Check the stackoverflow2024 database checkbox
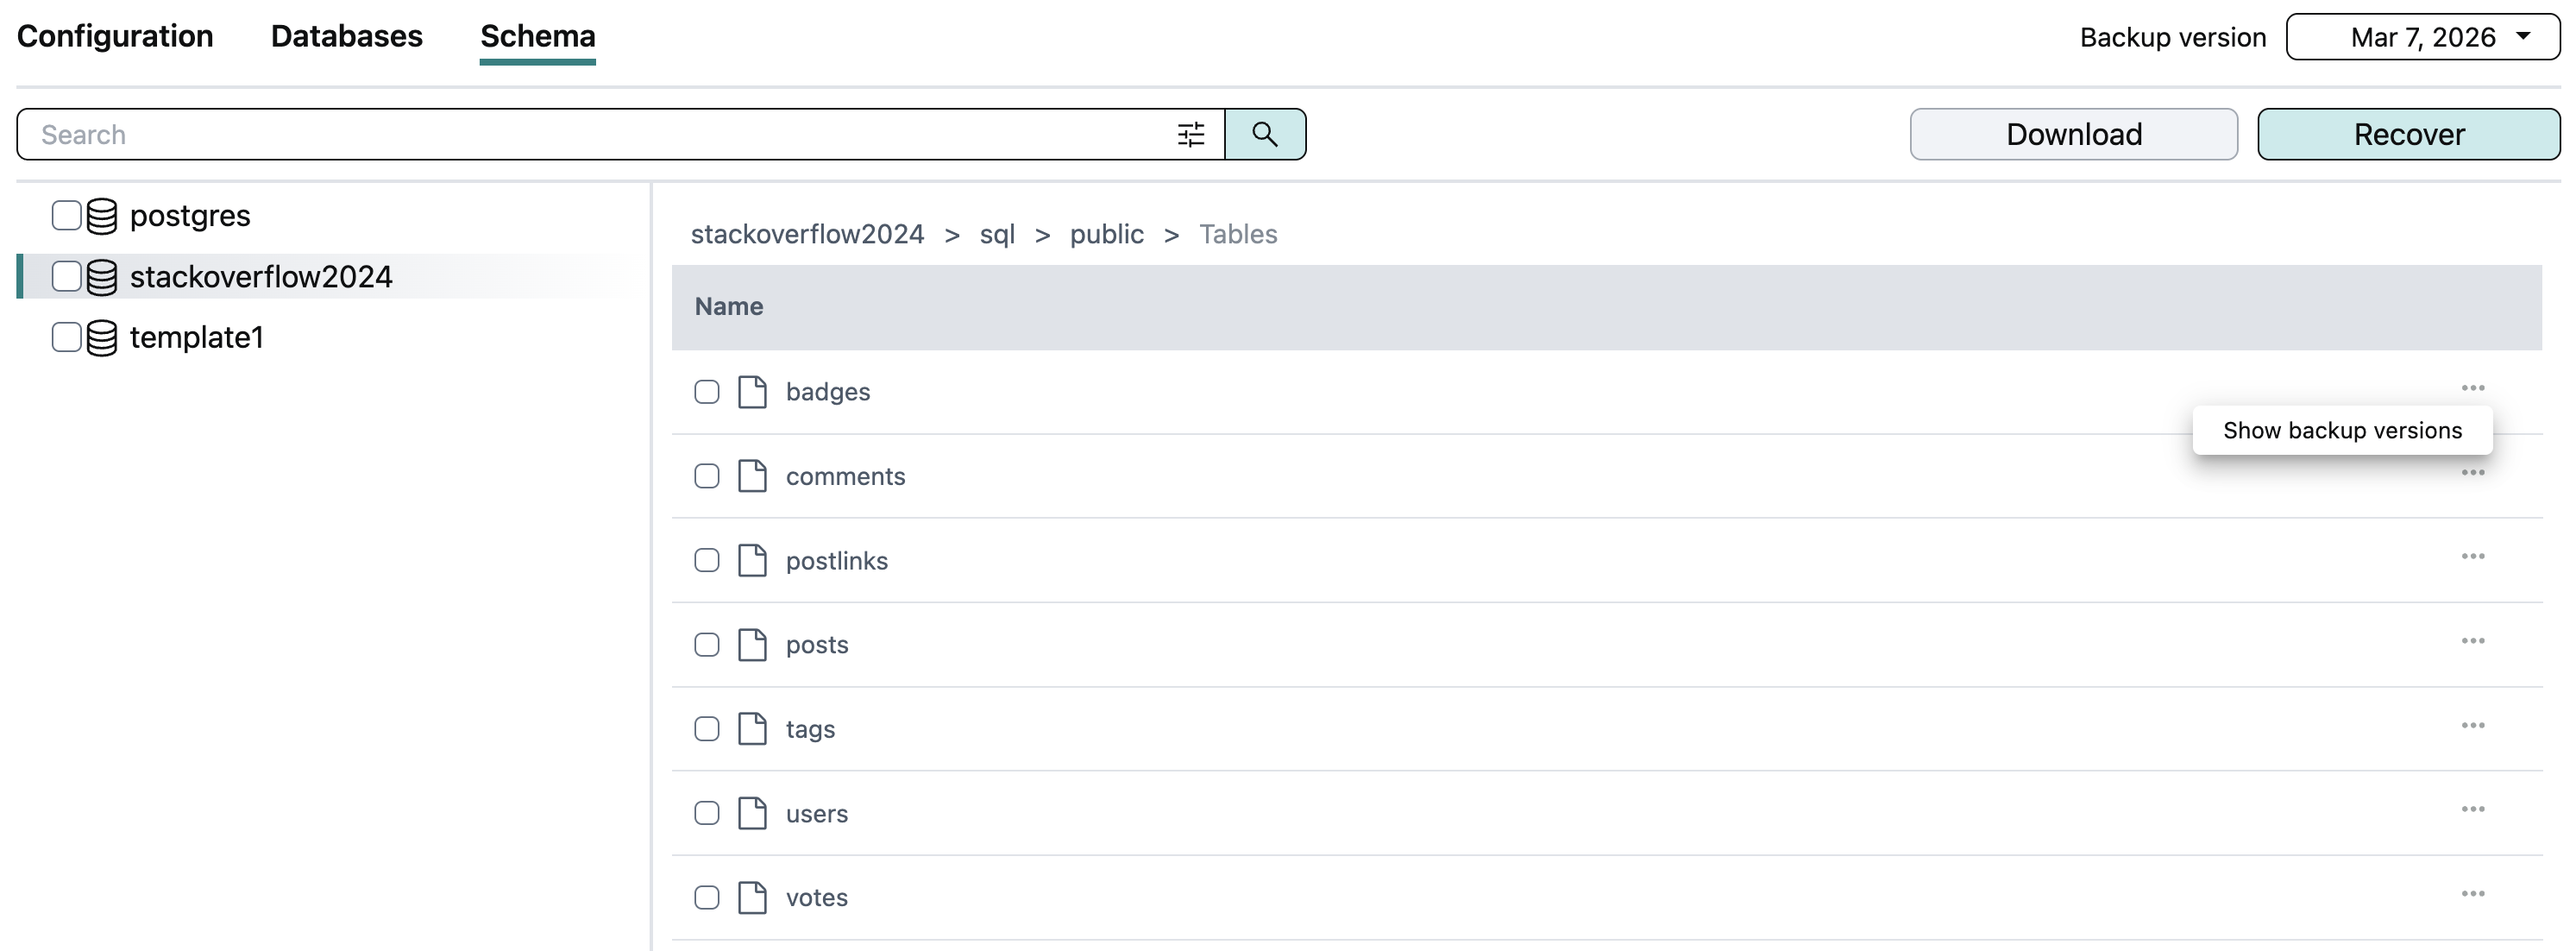Screen dimensions: 2576x951 [x=66, y=277]
